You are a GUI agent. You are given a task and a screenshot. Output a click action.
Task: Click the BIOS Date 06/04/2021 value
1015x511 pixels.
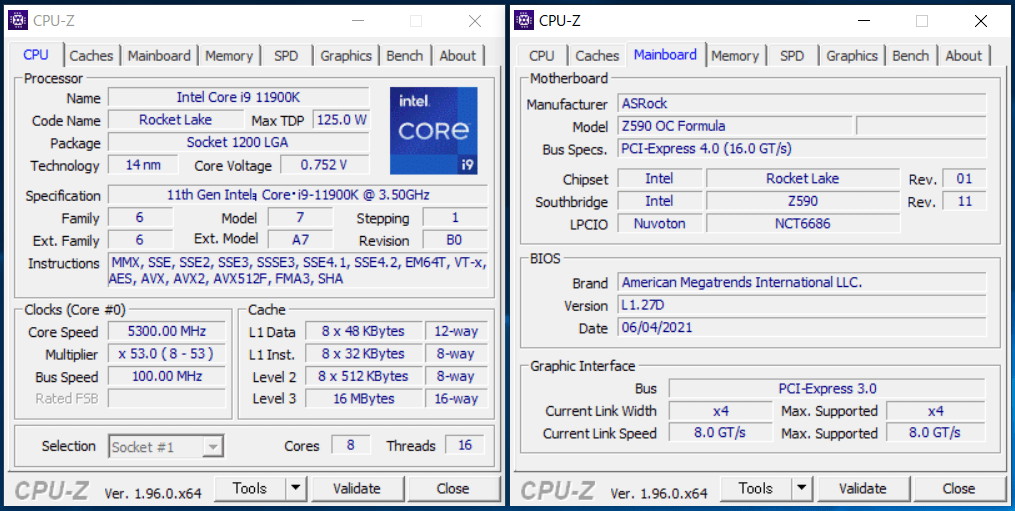coord(802,327)
